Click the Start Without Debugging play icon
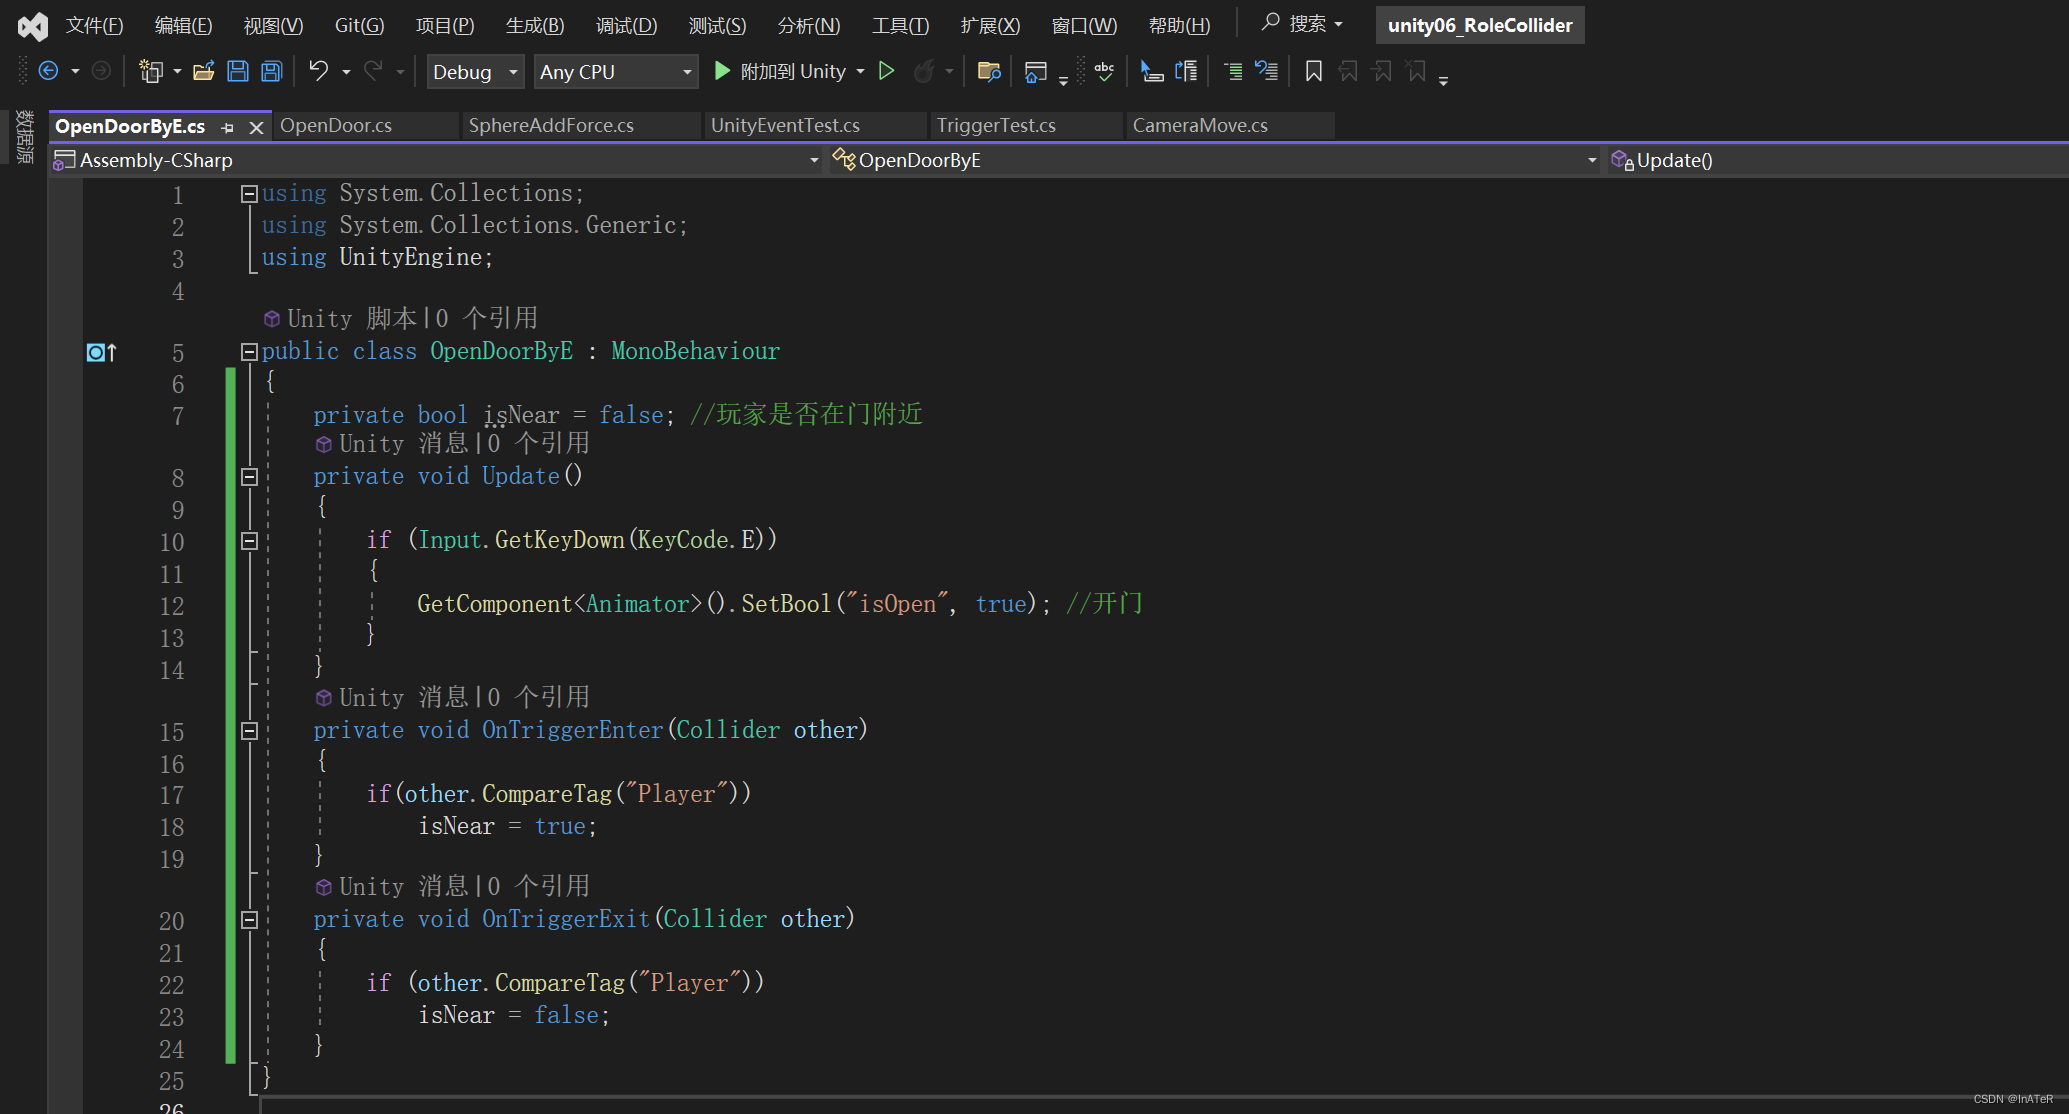 point(886,71)
